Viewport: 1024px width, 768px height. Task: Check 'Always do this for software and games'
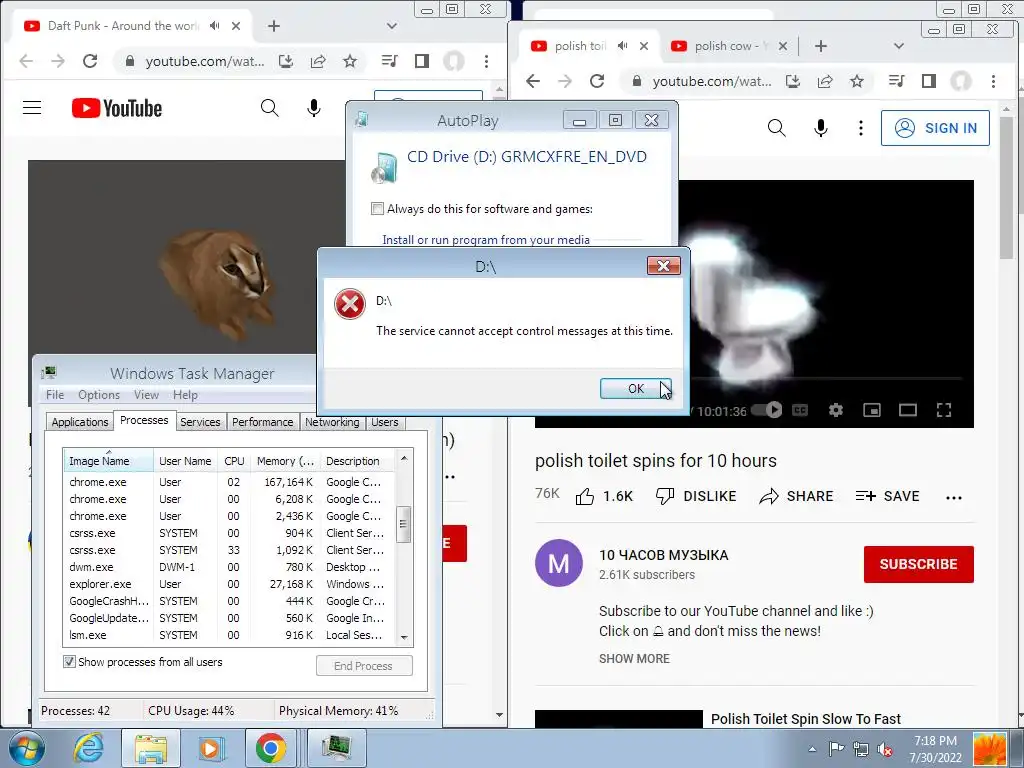377,208
